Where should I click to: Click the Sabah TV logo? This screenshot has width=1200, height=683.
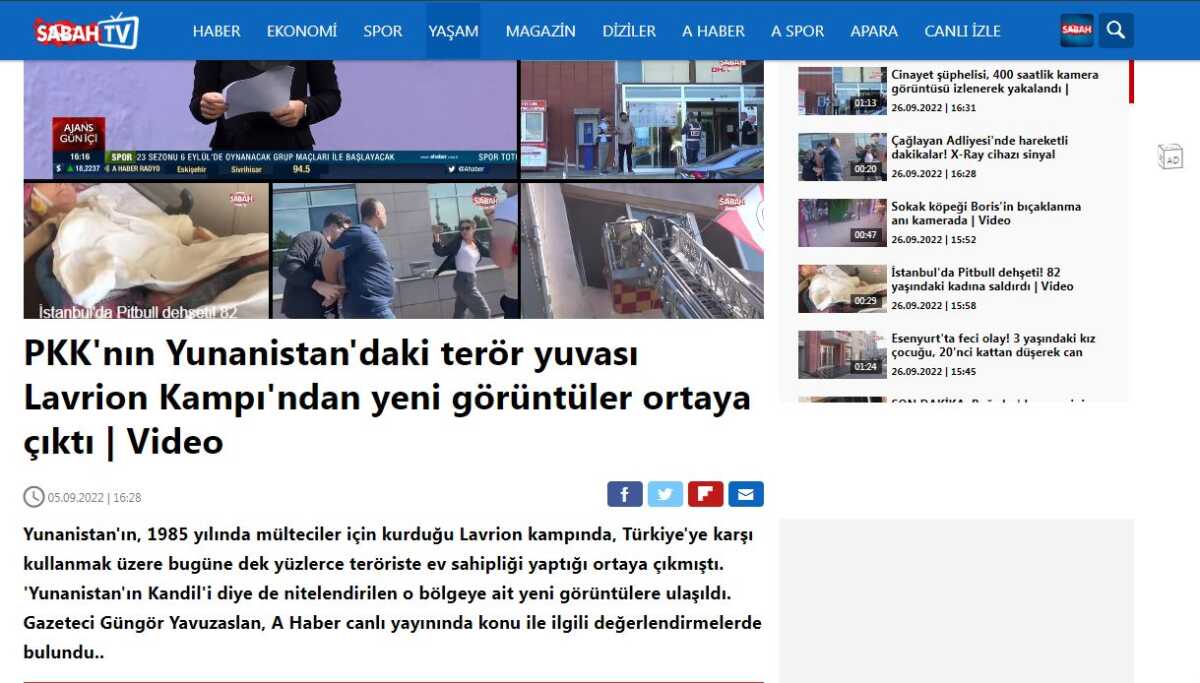point(86,31)
